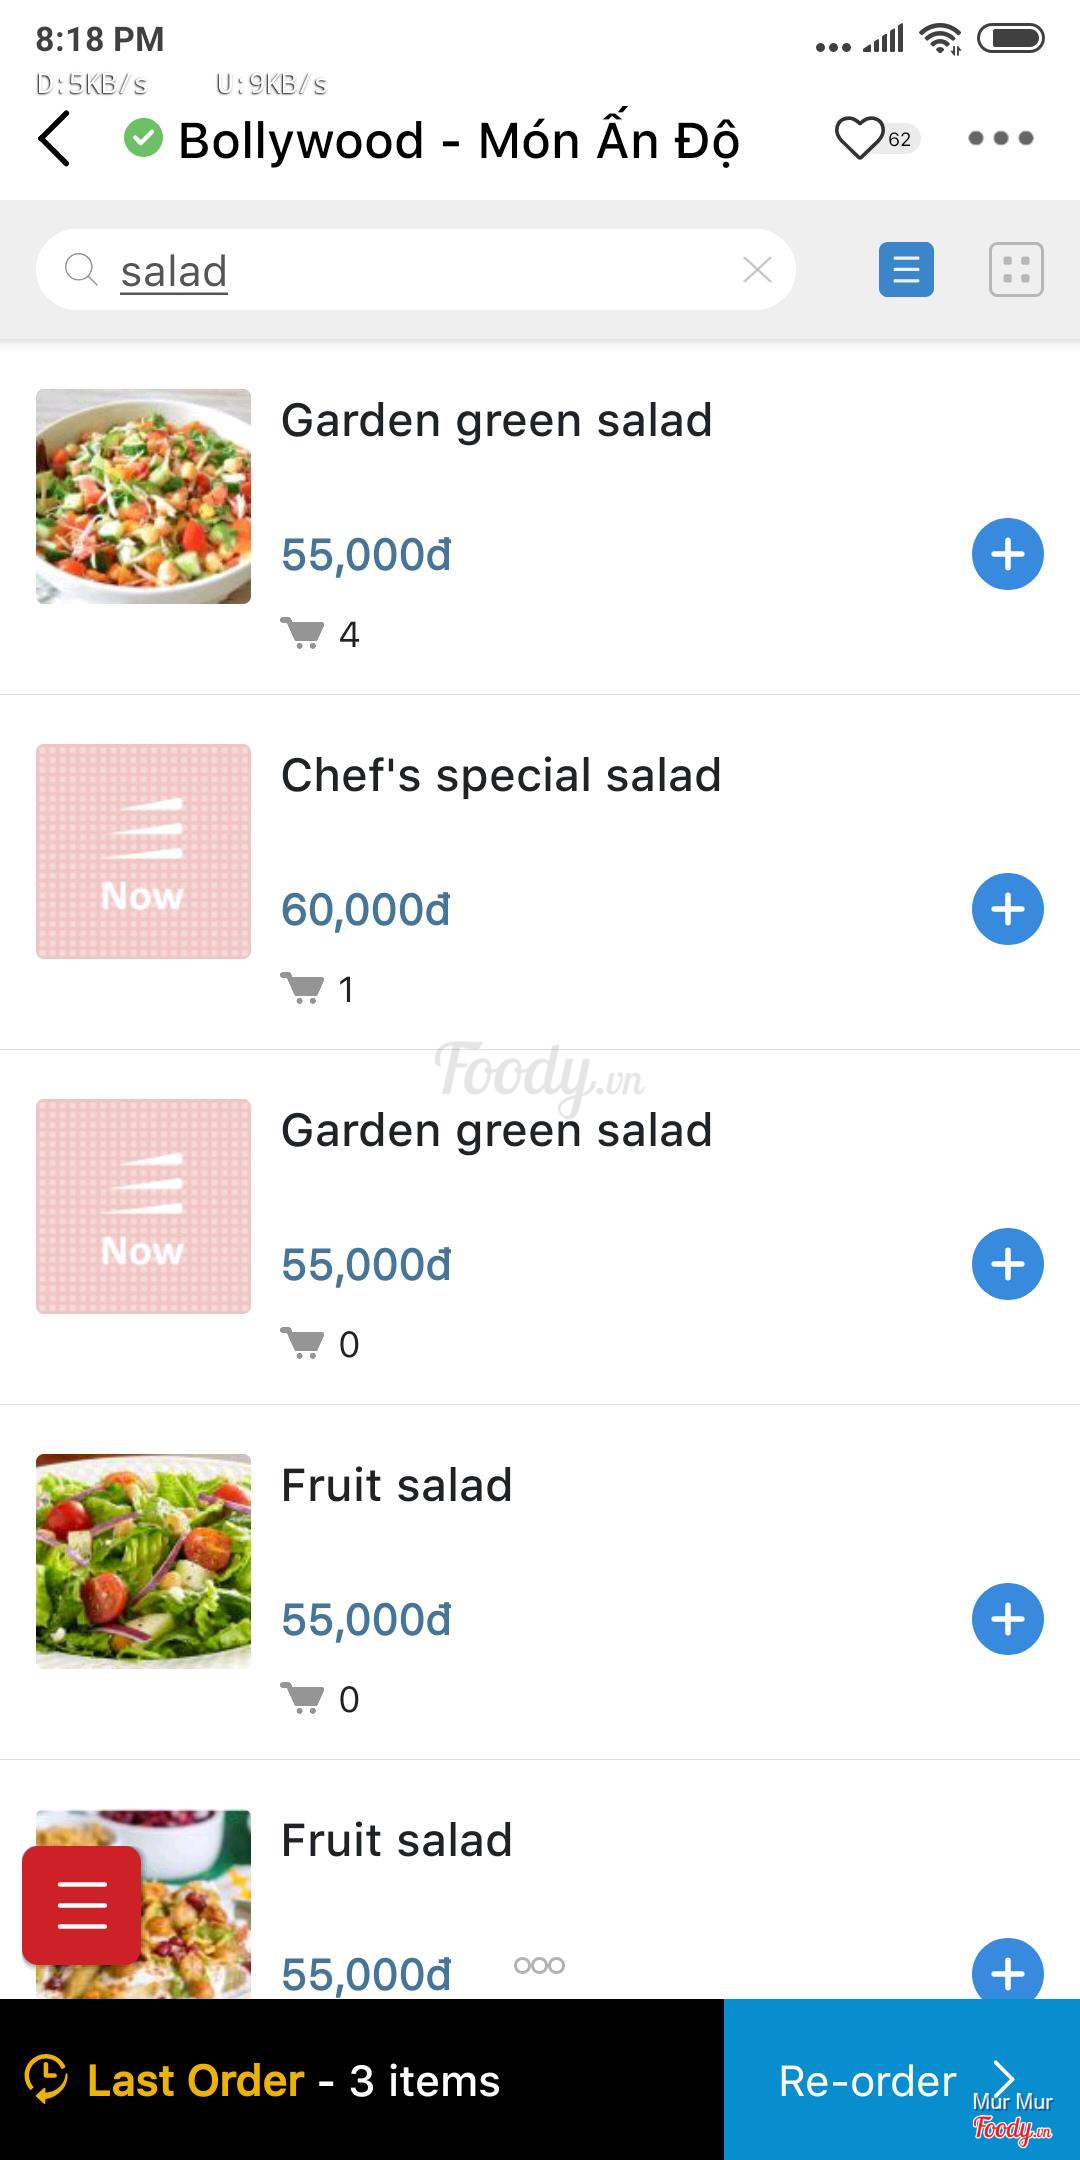Open the first Fruit salad thumbnail
Viewport: 1080px width, 2160px height.
click(143, 1561)
